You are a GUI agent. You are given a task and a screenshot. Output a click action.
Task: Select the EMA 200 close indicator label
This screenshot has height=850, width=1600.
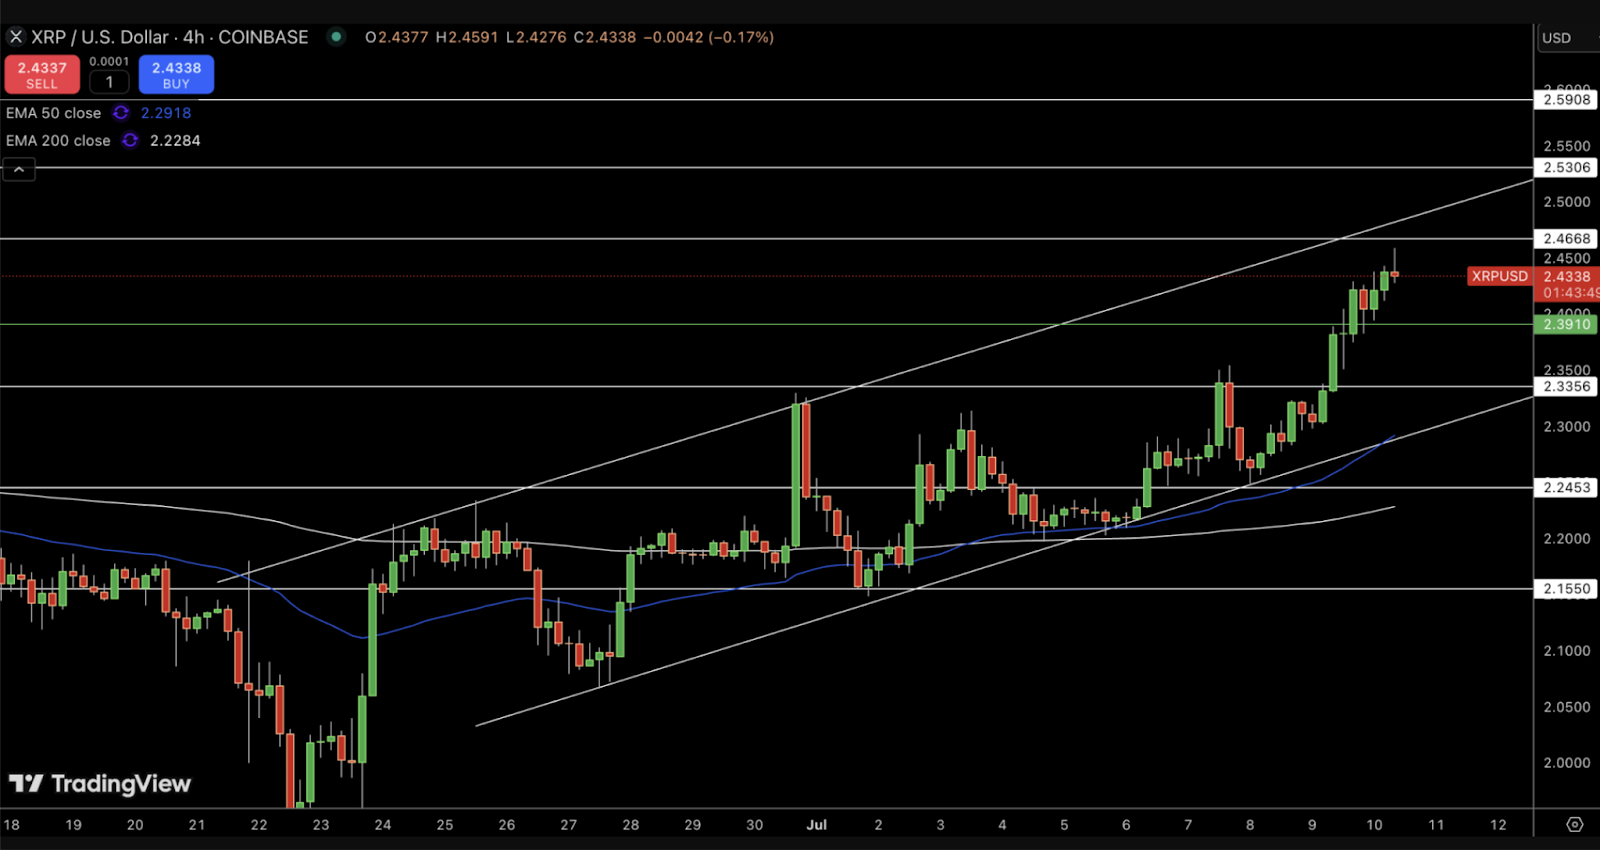(x=58, y=141)
